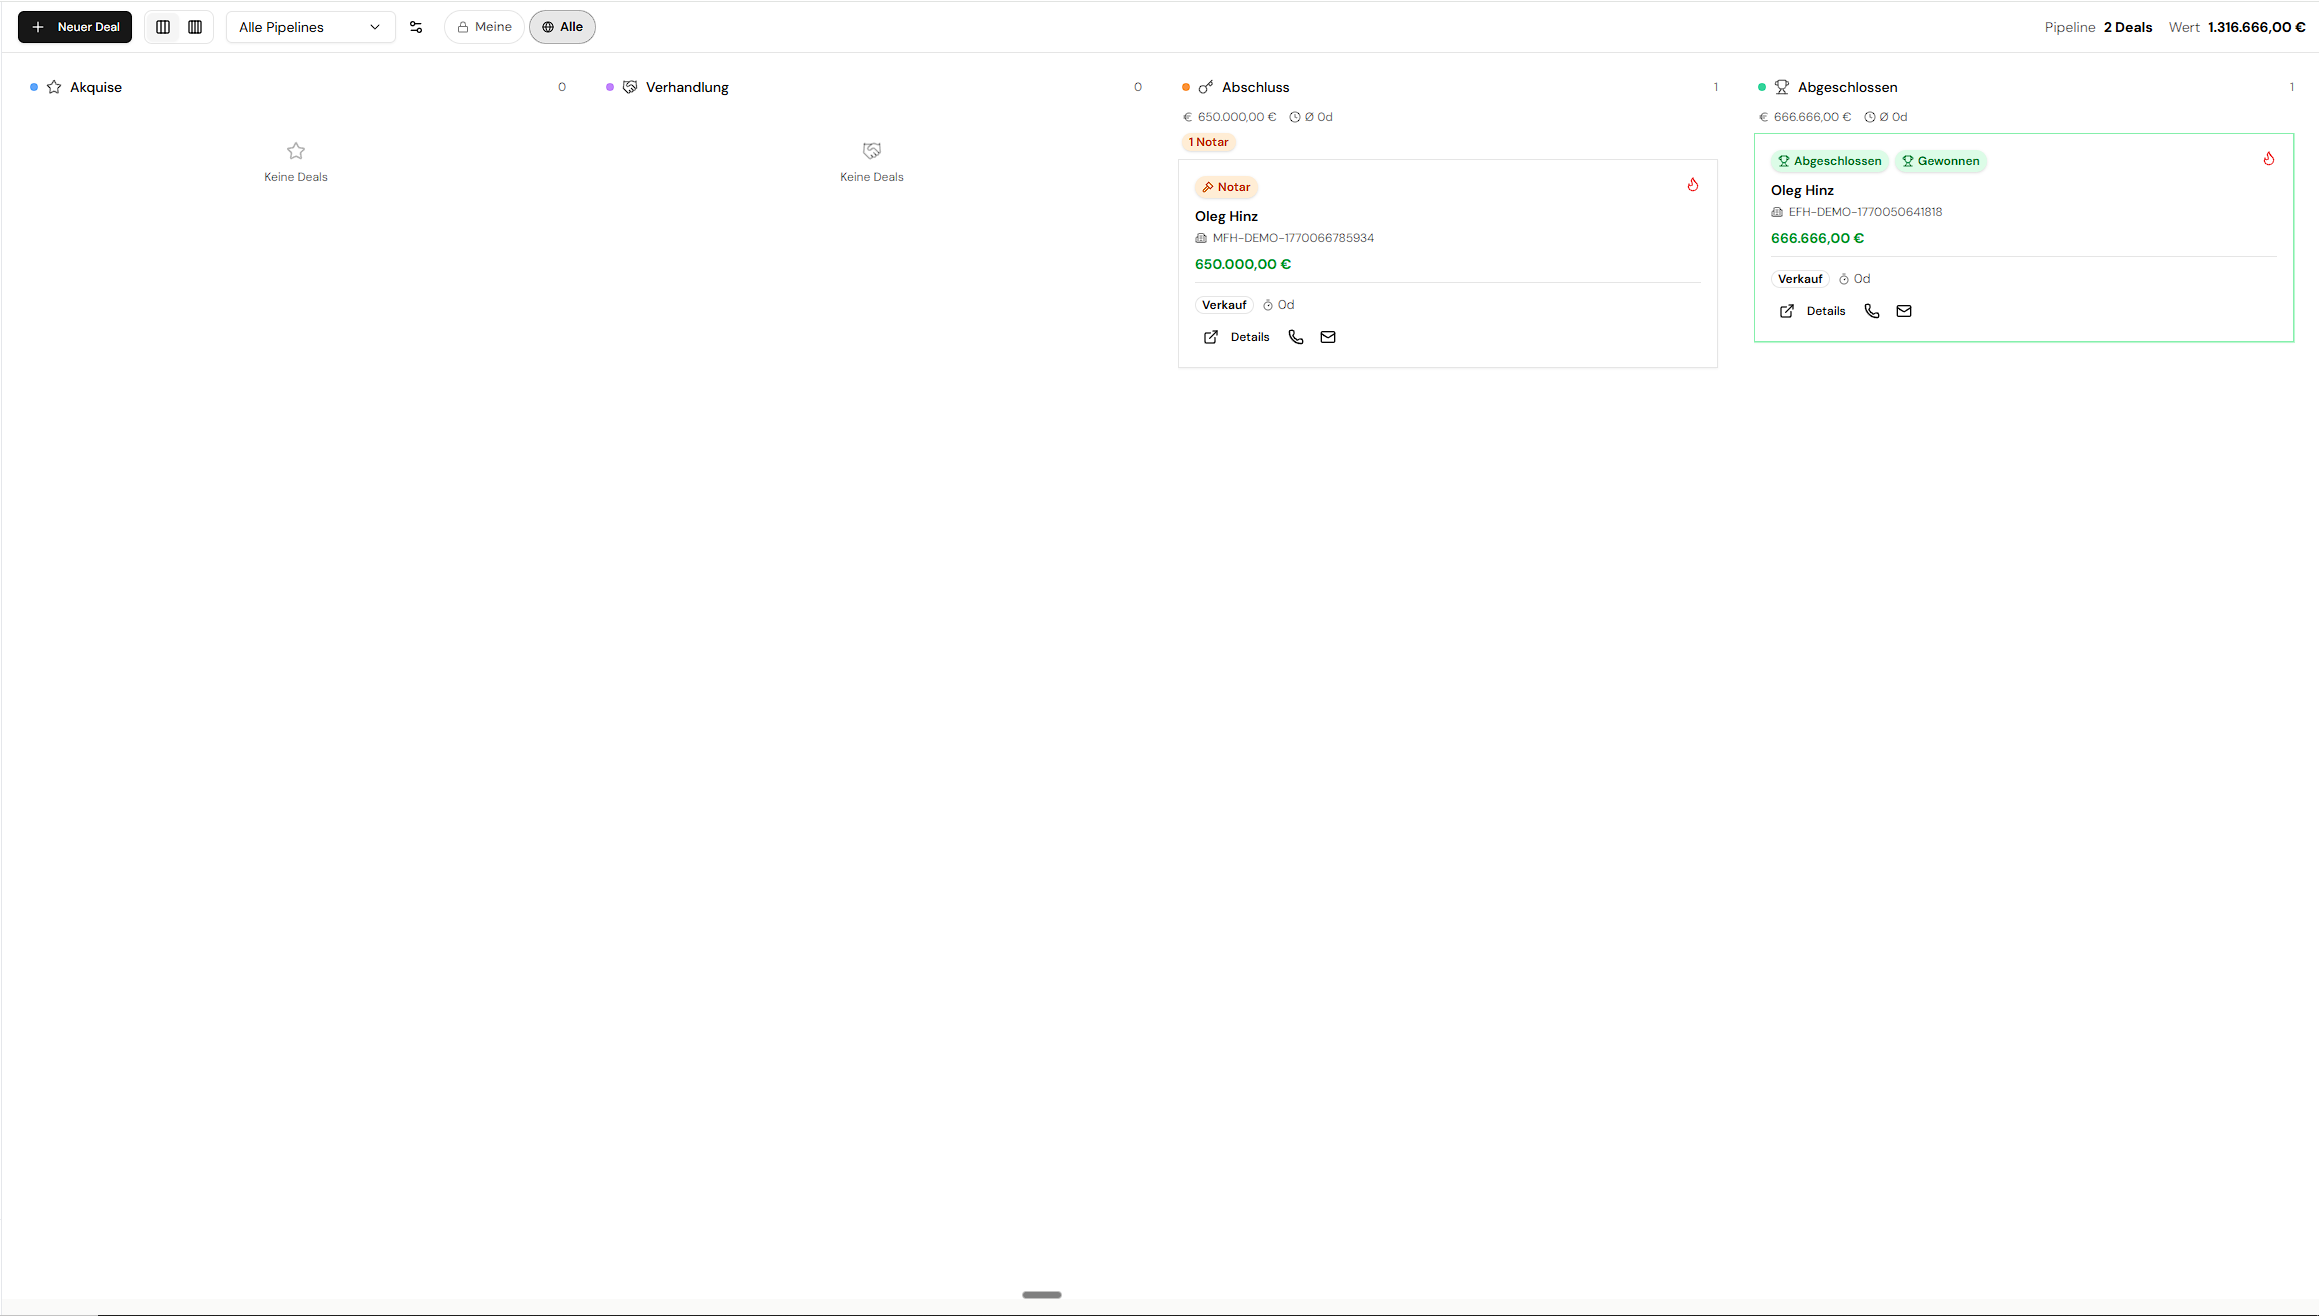
Task: Click the Notar tag on the 650.000 deal
Action: coord(1226,187)
